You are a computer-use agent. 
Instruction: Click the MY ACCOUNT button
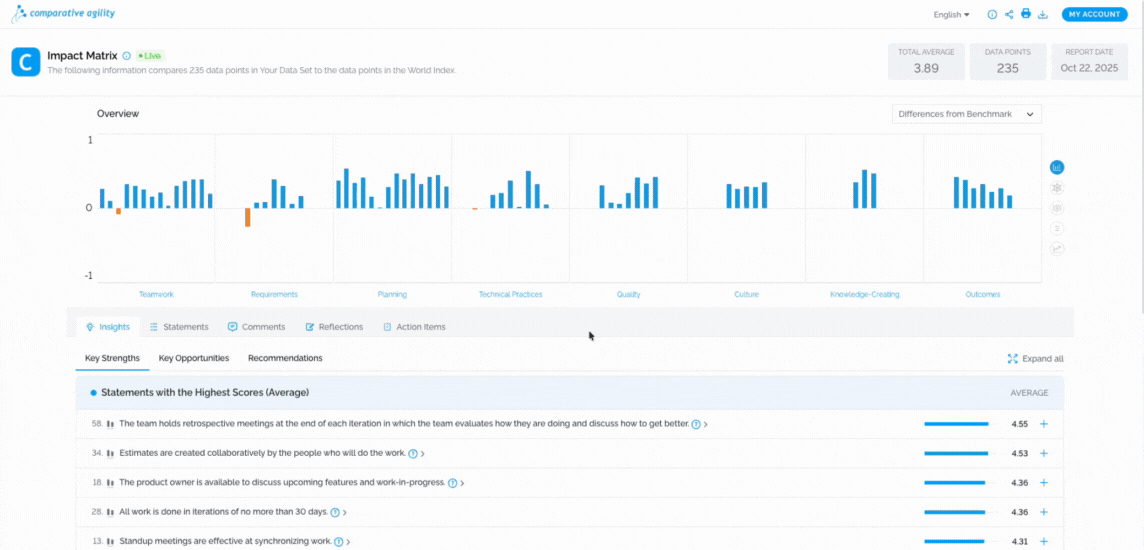pos(1094,14)
